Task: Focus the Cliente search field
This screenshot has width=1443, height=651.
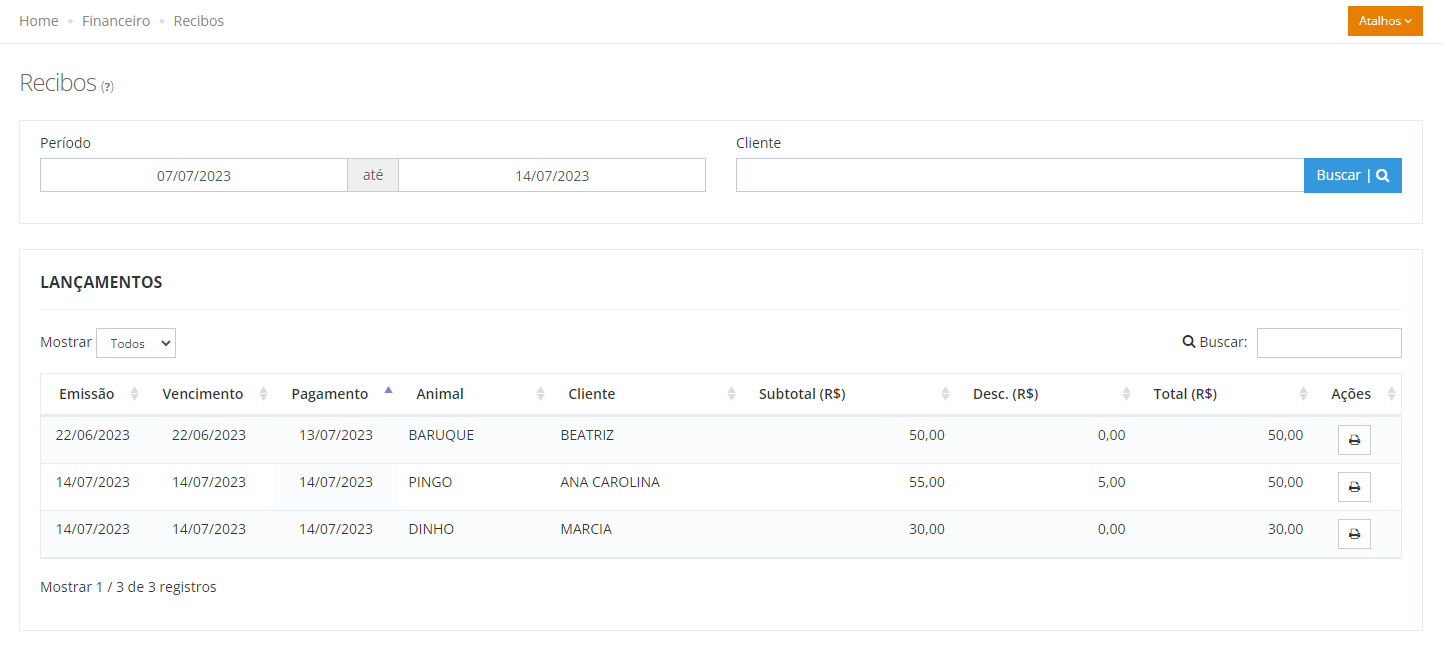Action: point(1020,175)
